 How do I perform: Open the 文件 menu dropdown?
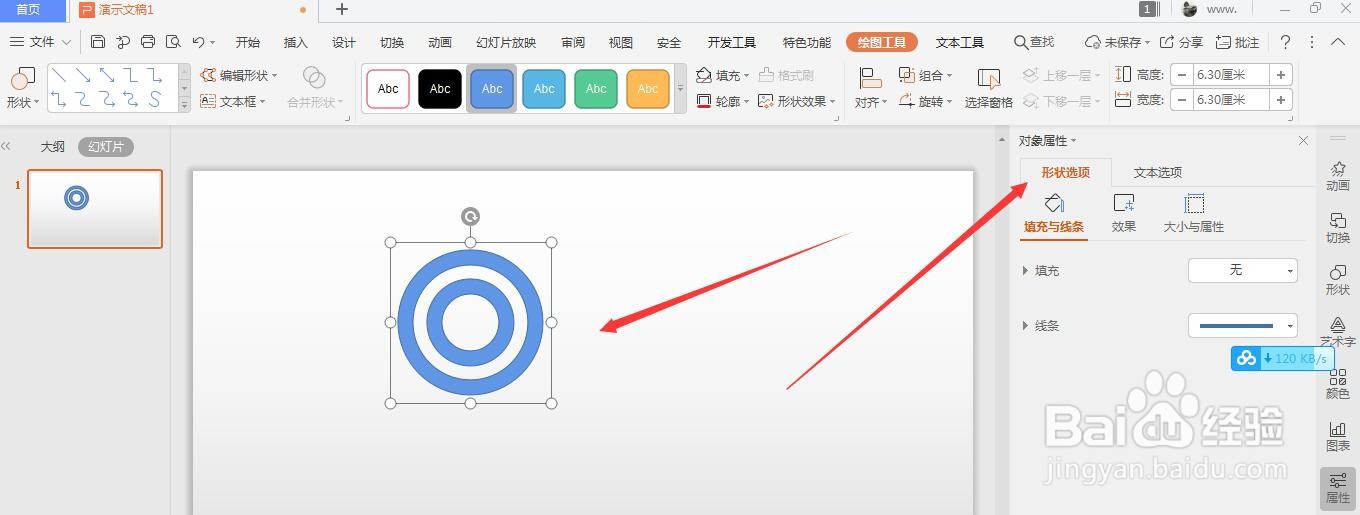(41, 42)
